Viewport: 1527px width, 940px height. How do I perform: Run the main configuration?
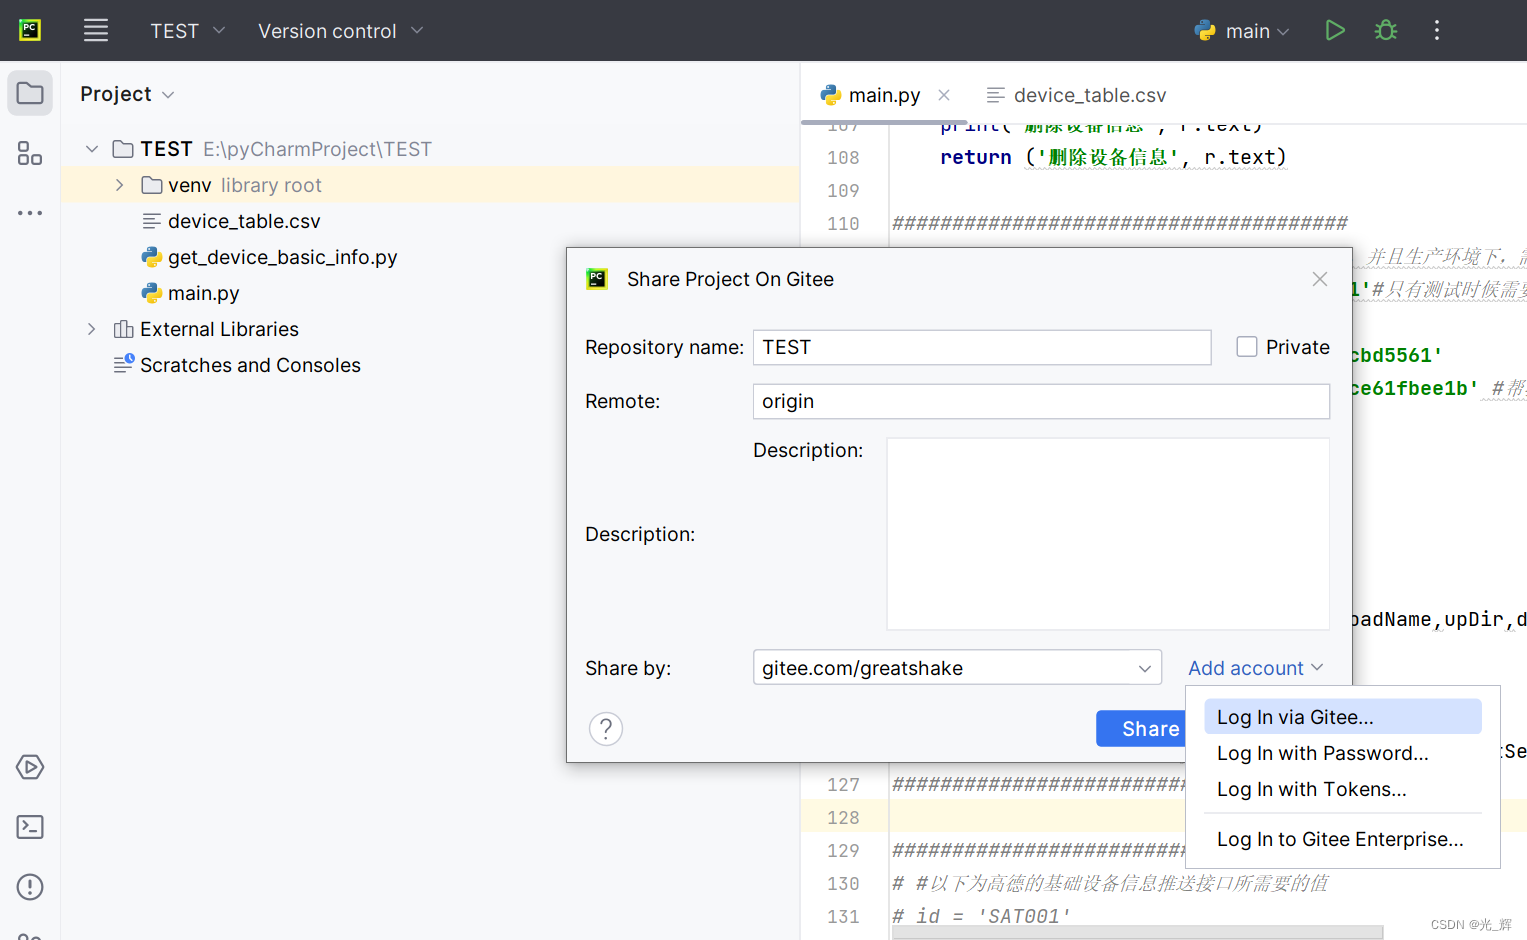coord(1335,30)
